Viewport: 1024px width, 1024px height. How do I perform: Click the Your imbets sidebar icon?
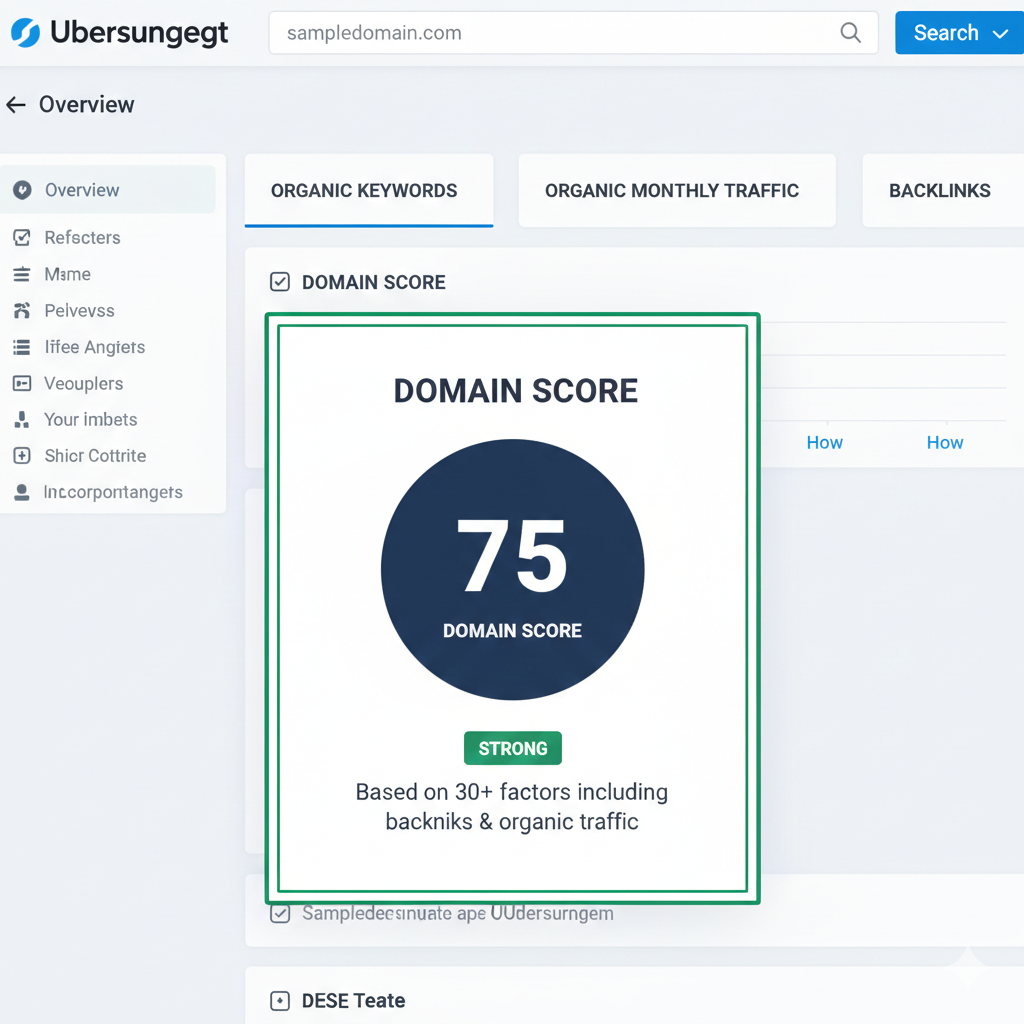21,420
